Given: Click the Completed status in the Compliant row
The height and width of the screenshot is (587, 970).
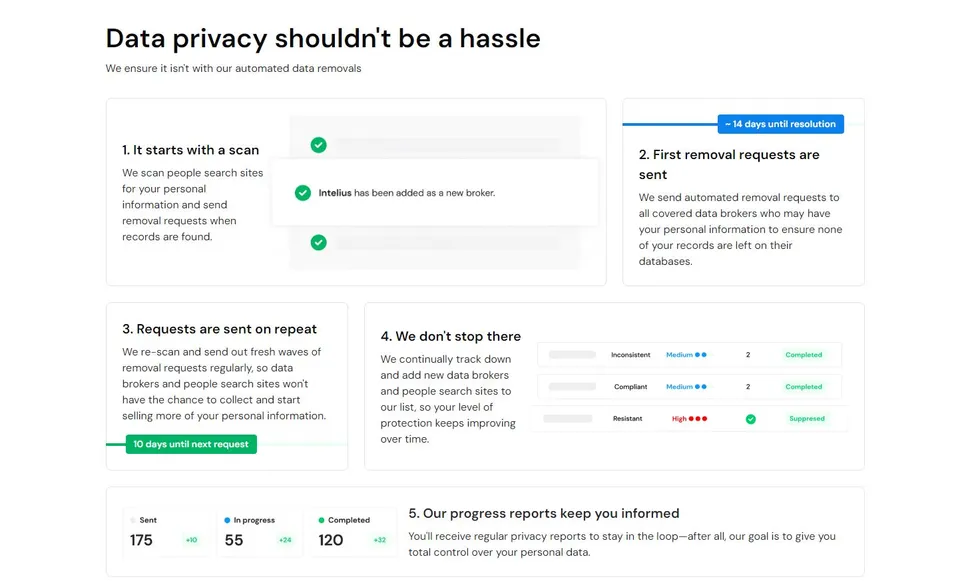Looking at the screenshot, I should coord(803,387).
